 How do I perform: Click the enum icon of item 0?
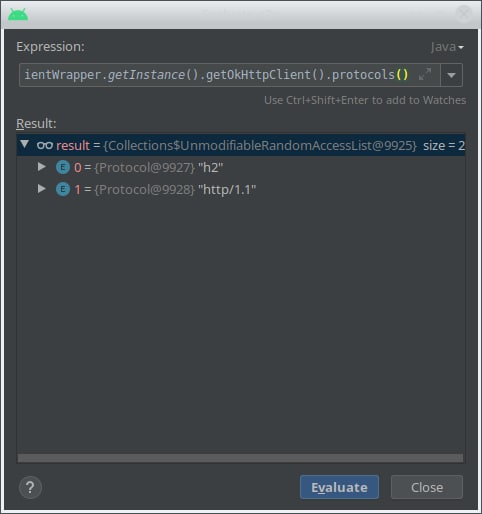(x=63, y=167)
